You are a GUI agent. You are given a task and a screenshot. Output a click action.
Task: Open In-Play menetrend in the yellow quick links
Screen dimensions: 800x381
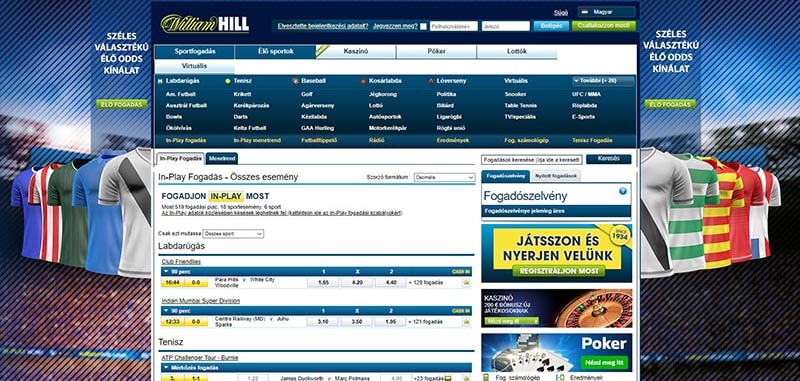tap(257, 140)
